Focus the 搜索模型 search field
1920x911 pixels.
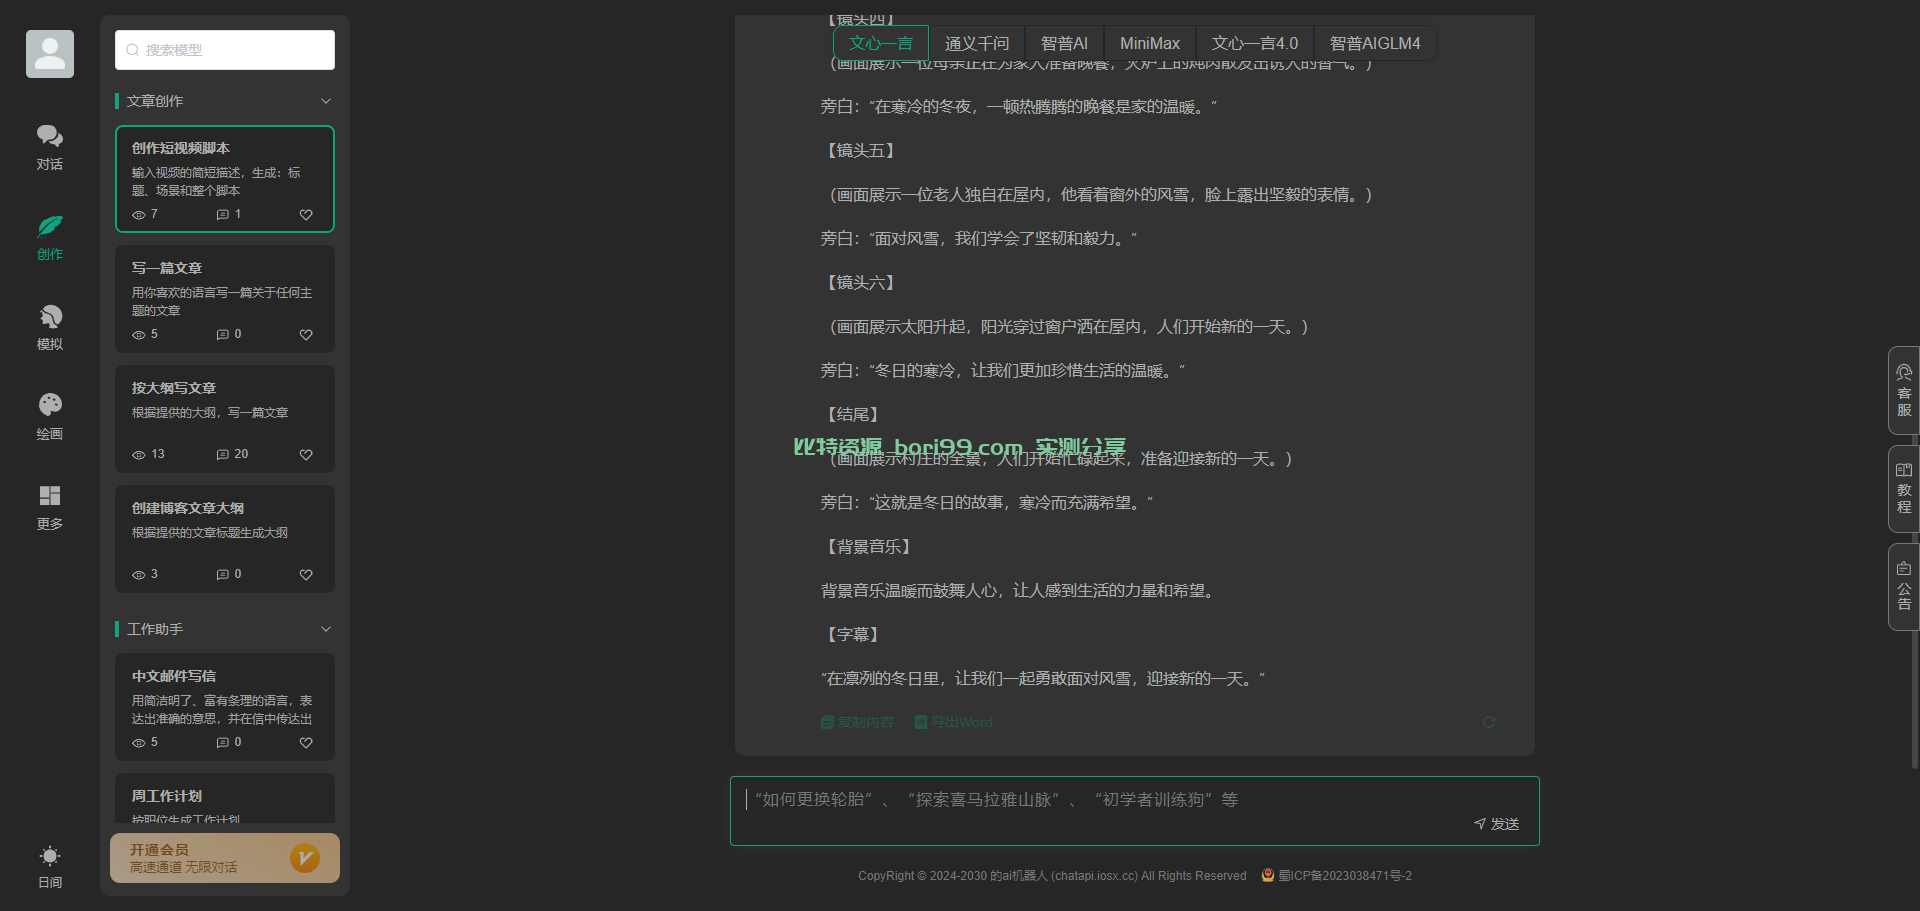tap(225, 50)
